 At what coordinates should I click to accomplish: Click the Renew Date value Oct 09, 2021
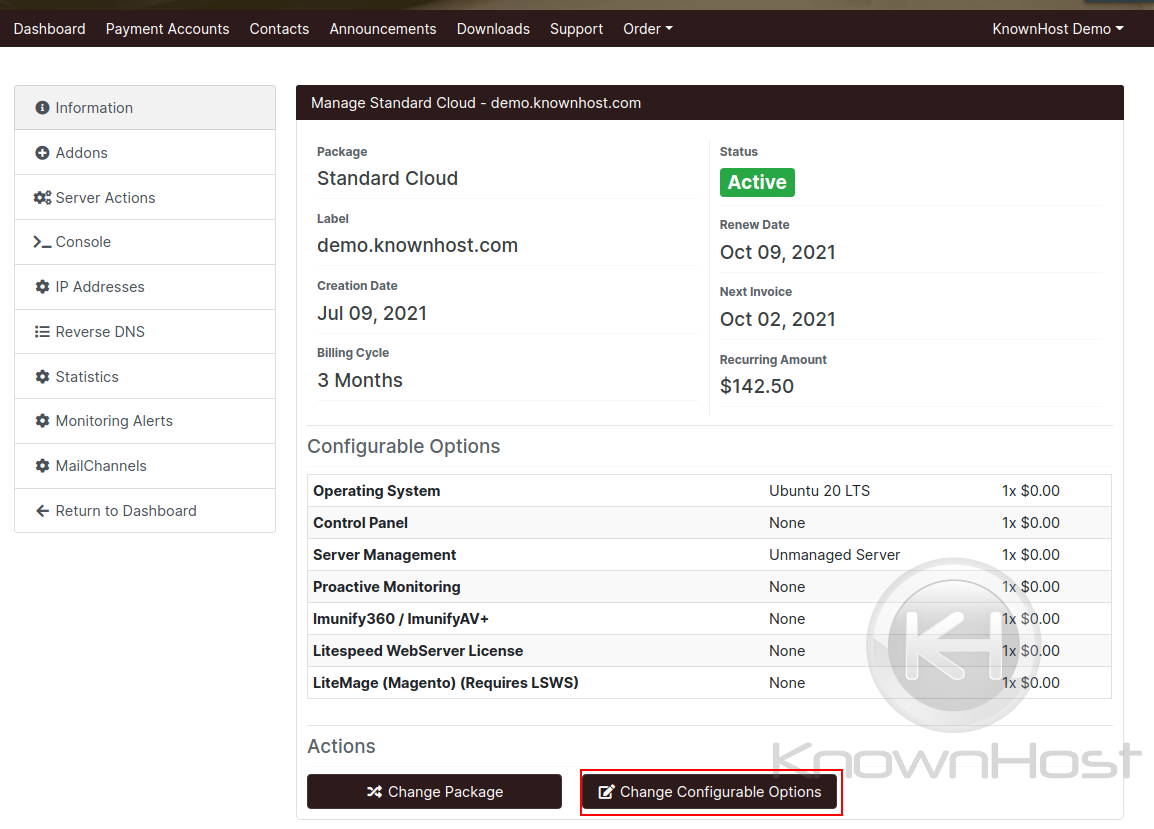[x=777, y=252]
